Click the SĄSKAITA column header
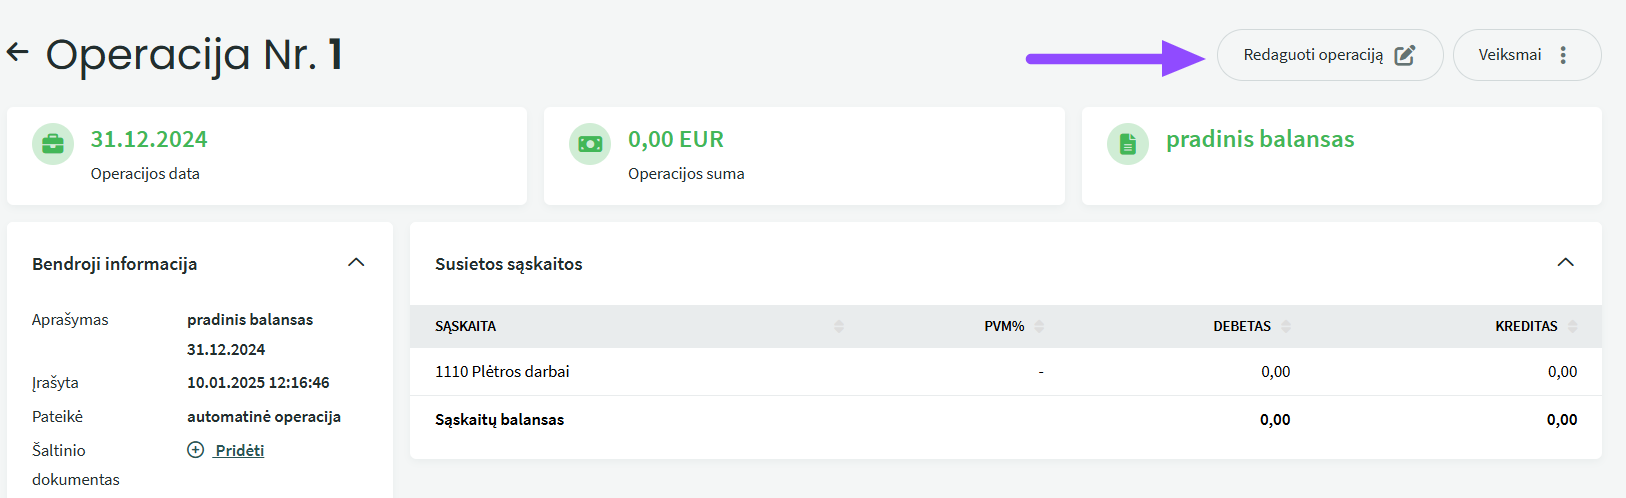Viewport: 1626px width, 498px height. click(465, 326)
